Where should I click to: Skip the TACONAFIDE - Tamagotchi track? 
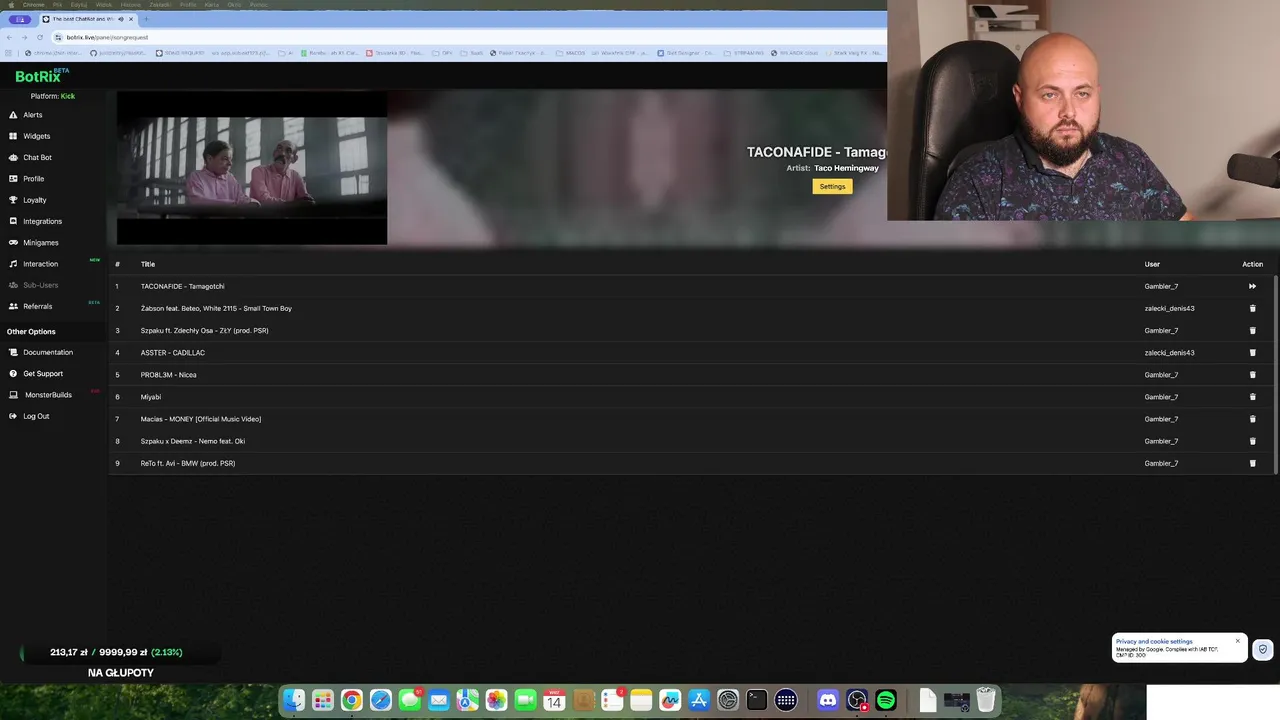pos(1252,286)
